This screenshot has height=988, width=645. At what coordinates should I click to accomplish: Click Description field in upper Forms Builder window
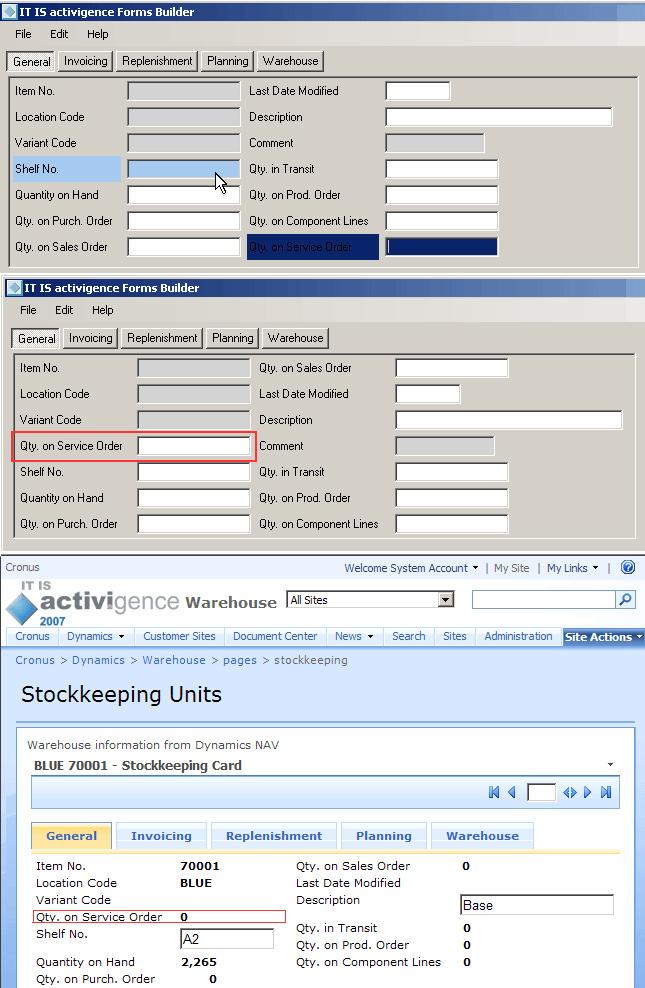point(499,117)
